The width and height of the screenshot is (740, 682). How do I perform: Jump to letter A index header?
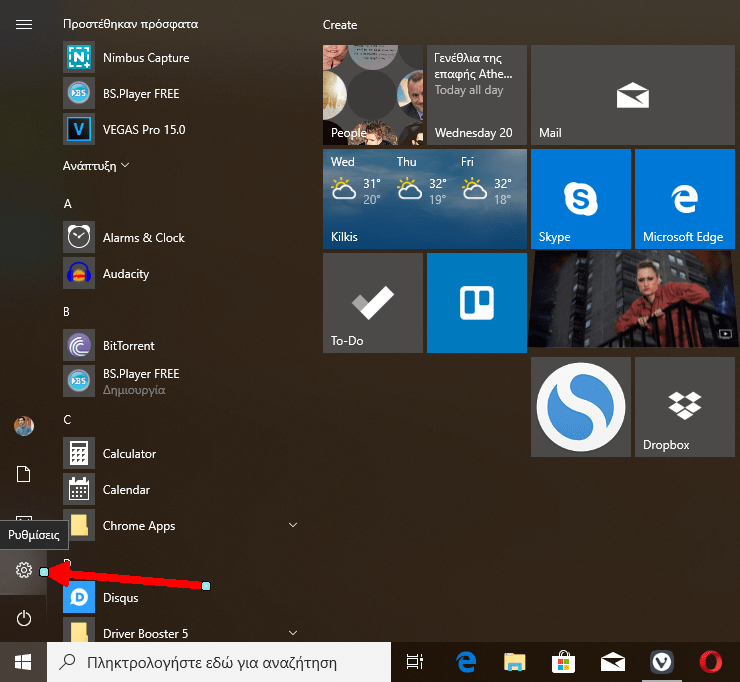click(68, 204)
